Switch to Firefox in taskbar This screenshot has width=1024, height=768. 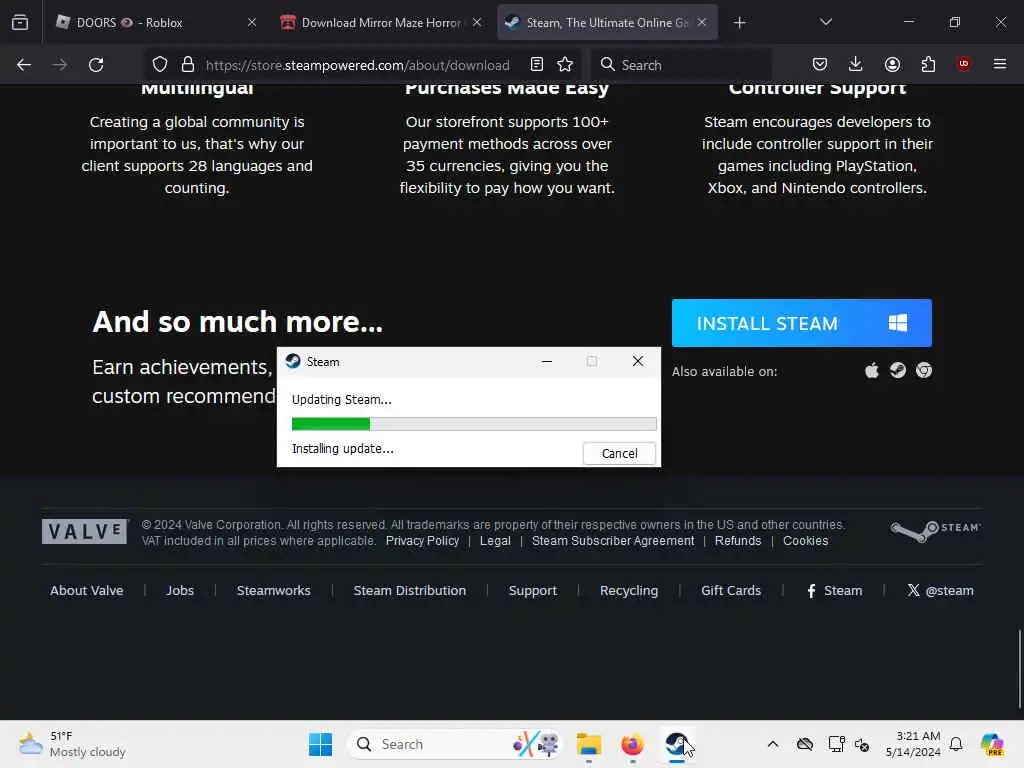(x=632, y=744)
